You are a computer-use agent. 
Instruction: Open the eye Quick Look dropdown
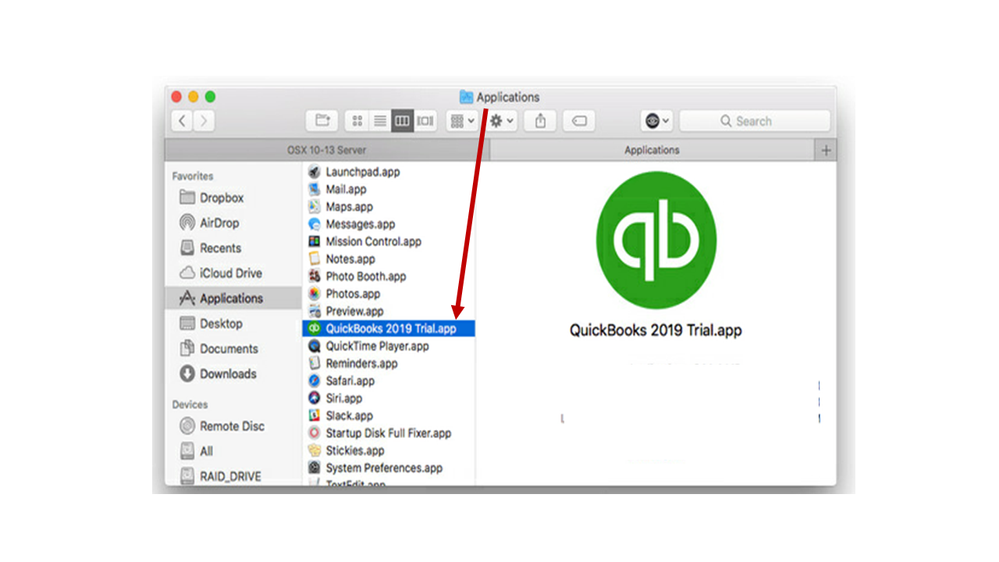coord(657,120)
